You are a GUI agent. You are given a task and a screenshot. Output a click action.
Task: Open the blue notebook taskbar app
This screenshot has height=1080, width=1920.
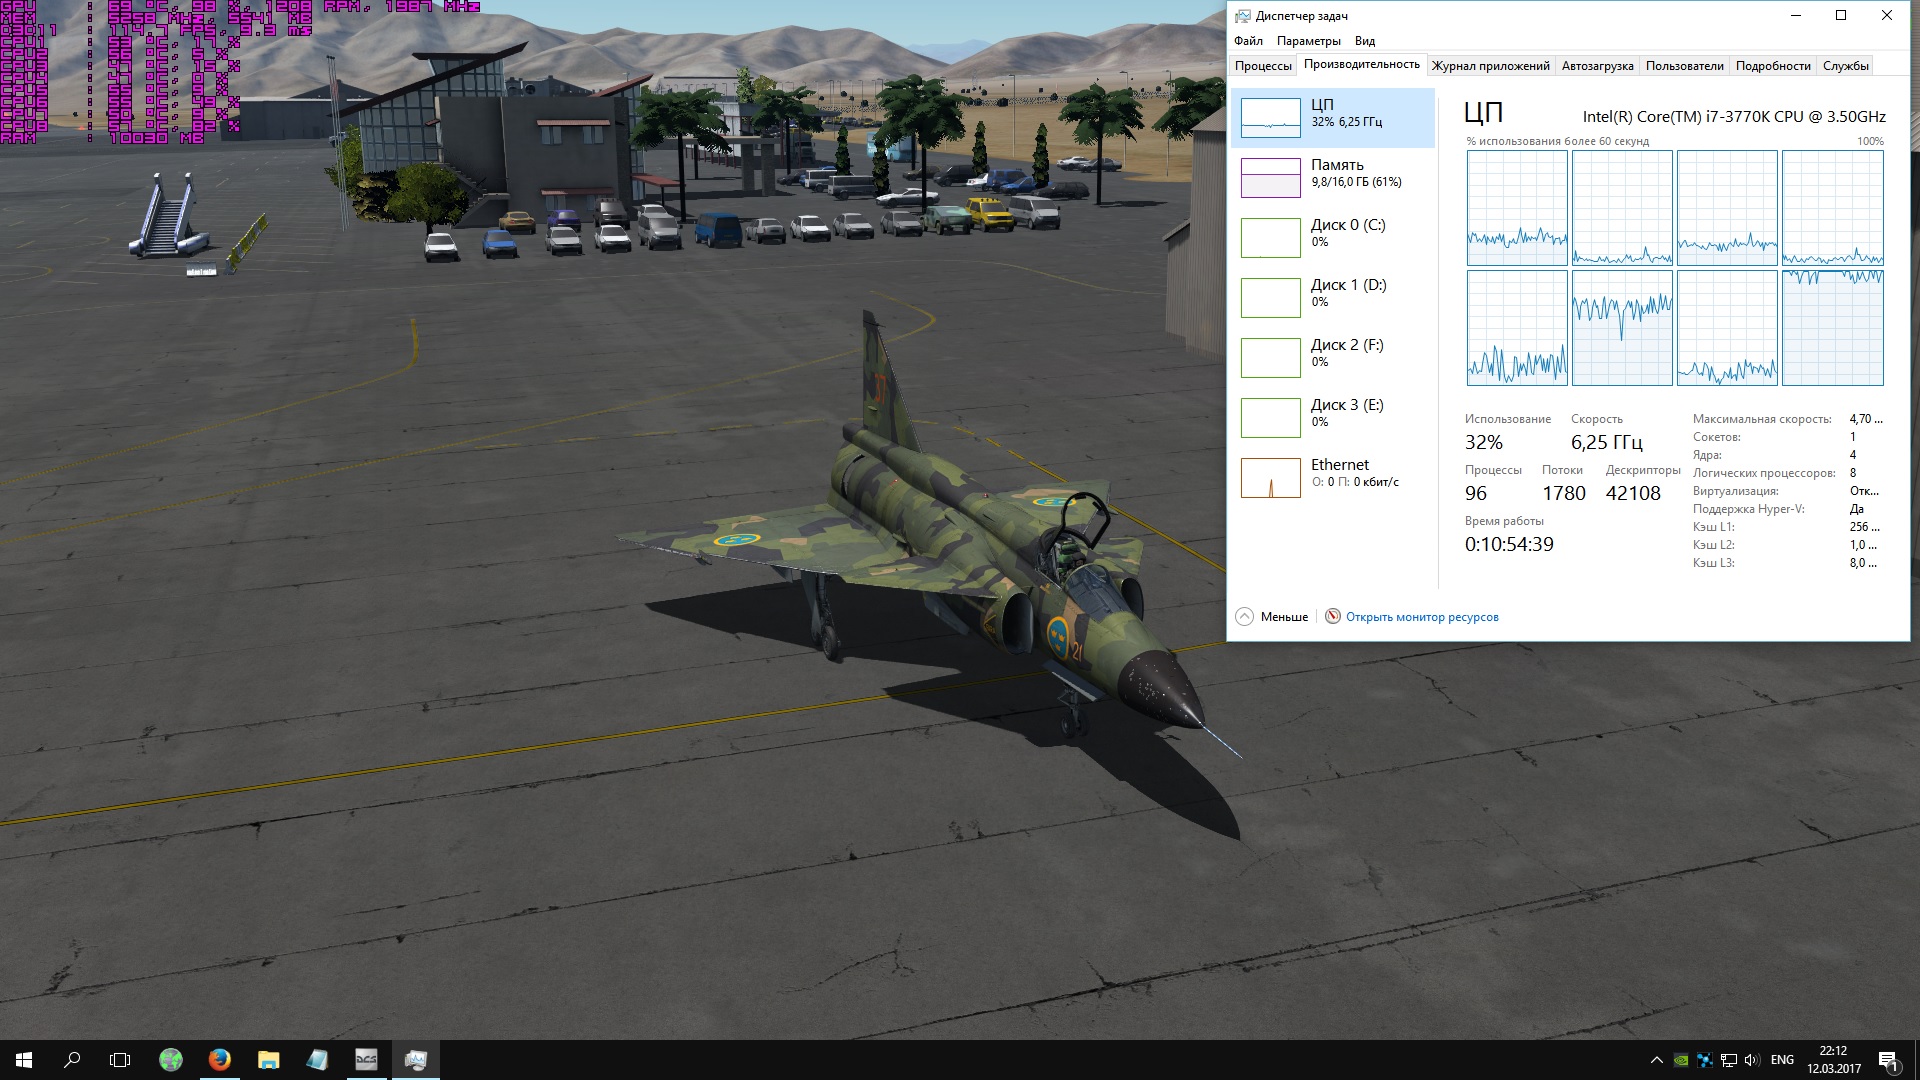(x=317, y=1060)
